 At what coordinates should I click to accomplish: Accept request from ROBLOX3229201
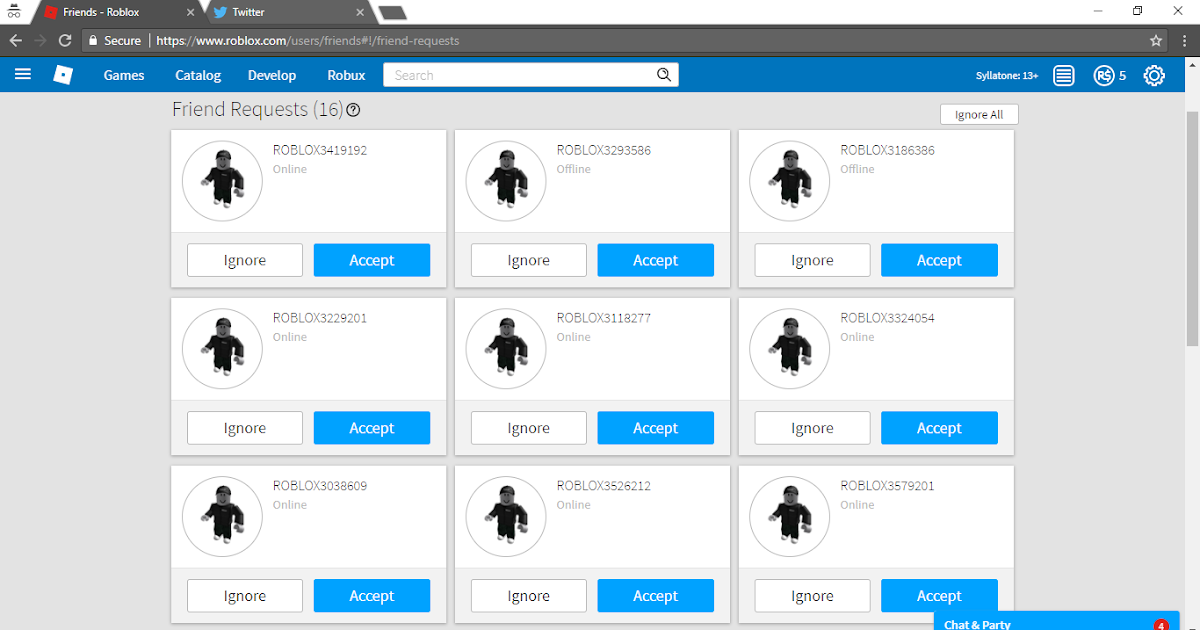point(372,428)
